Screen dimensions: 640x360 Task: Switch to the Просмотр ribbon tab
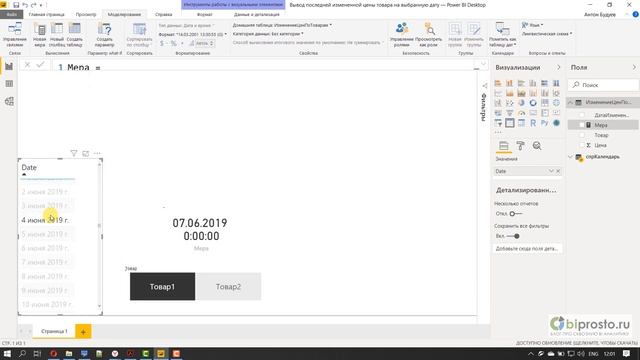86,14
